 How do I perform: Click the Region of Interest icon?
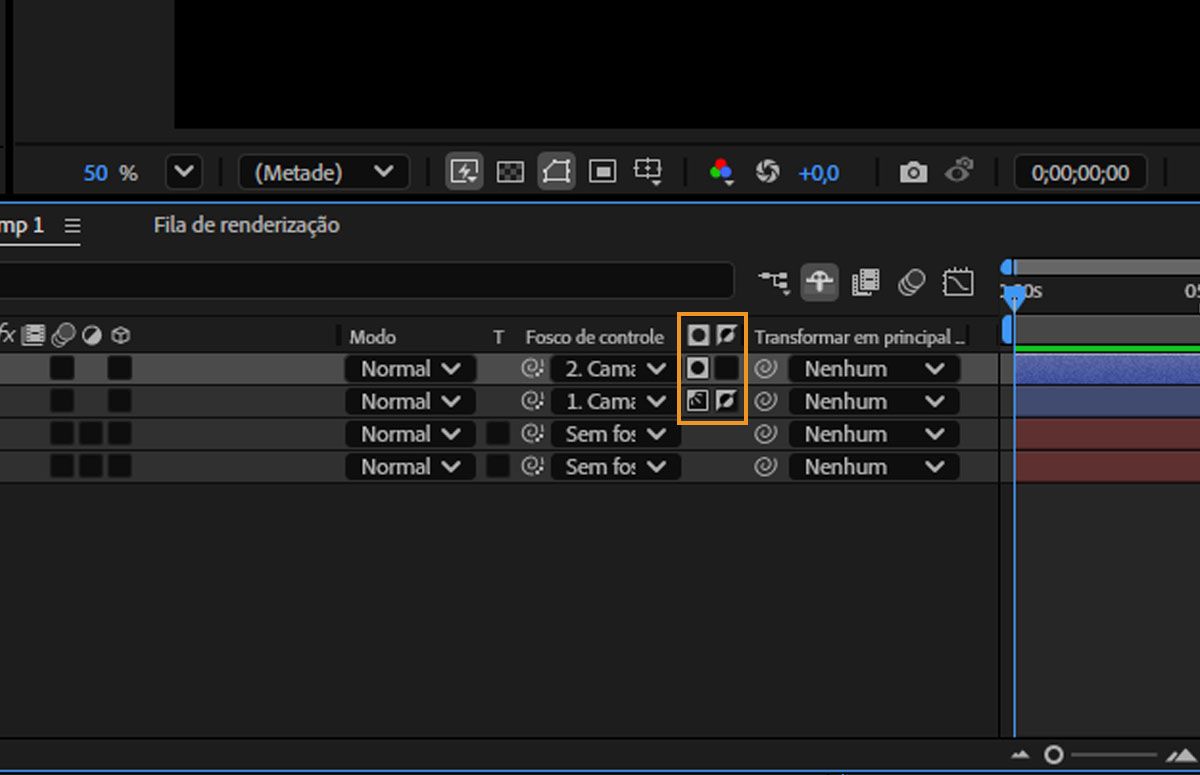click(602, 172)
